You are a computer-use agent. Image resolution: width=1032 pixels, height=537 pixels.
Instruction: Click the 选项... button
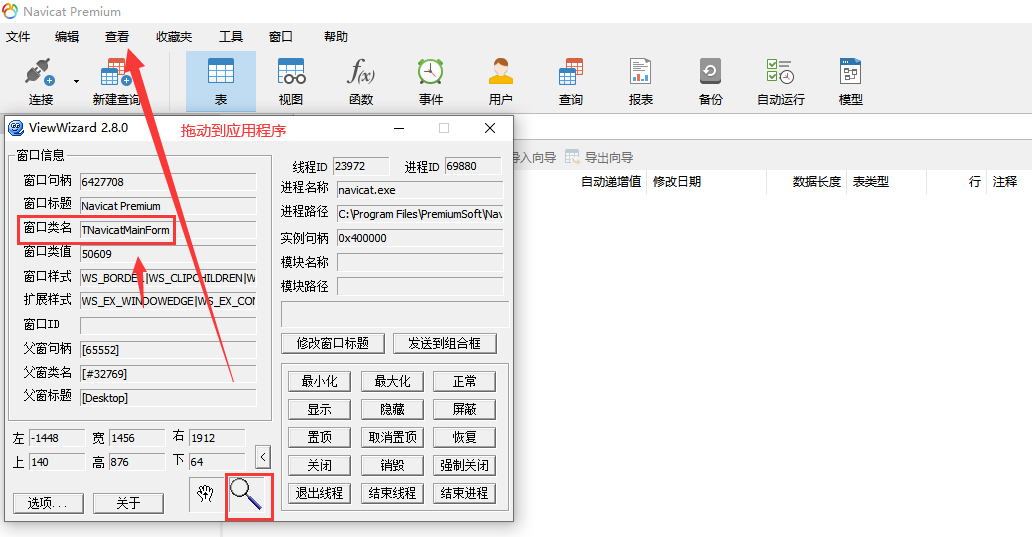click(48, 503)
